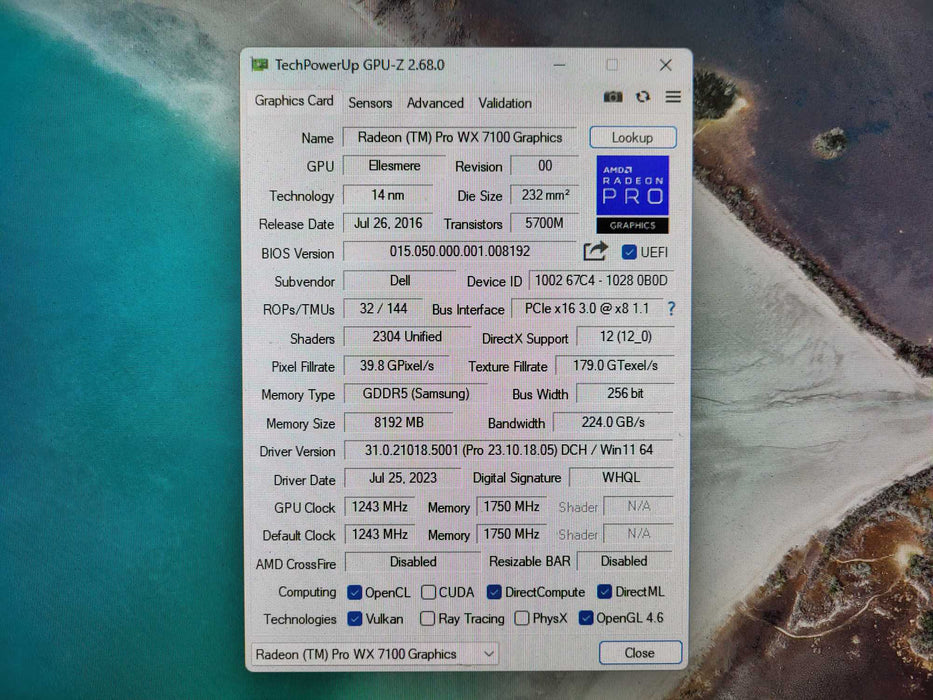Open the Validation tab
Viewport: 933px width, 700px height.
[x=505, y=103]
